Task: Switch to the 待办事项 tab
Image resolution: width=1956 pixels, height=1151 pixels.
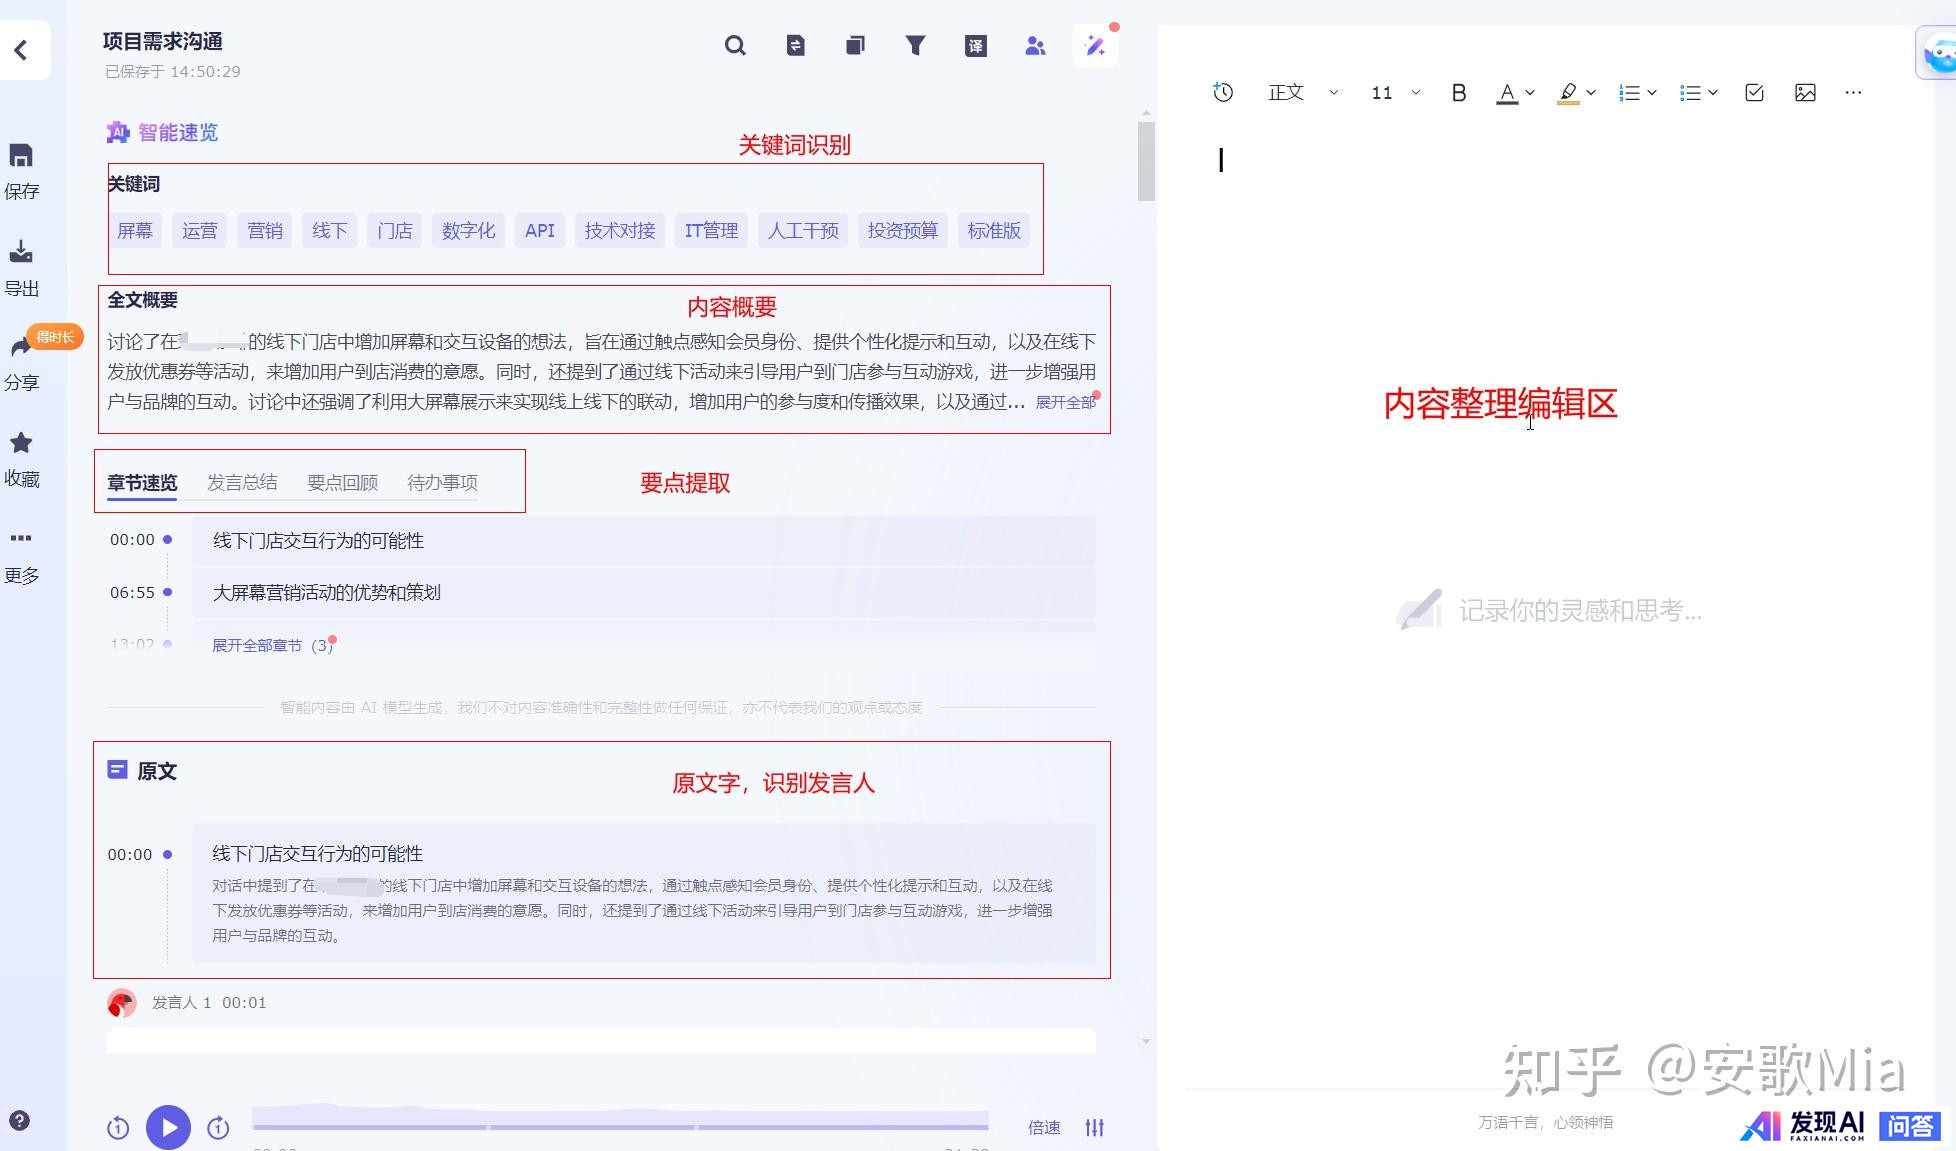Action: tap(442, 483)
